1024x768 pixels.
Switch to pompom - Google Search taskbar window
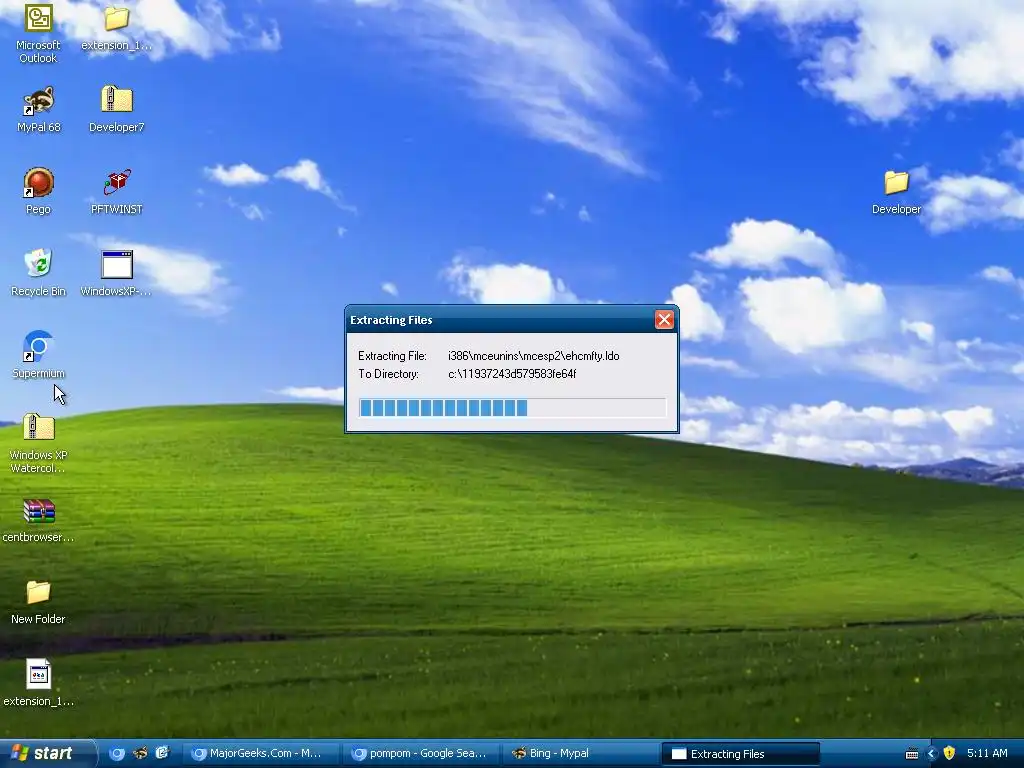point(421,754)
